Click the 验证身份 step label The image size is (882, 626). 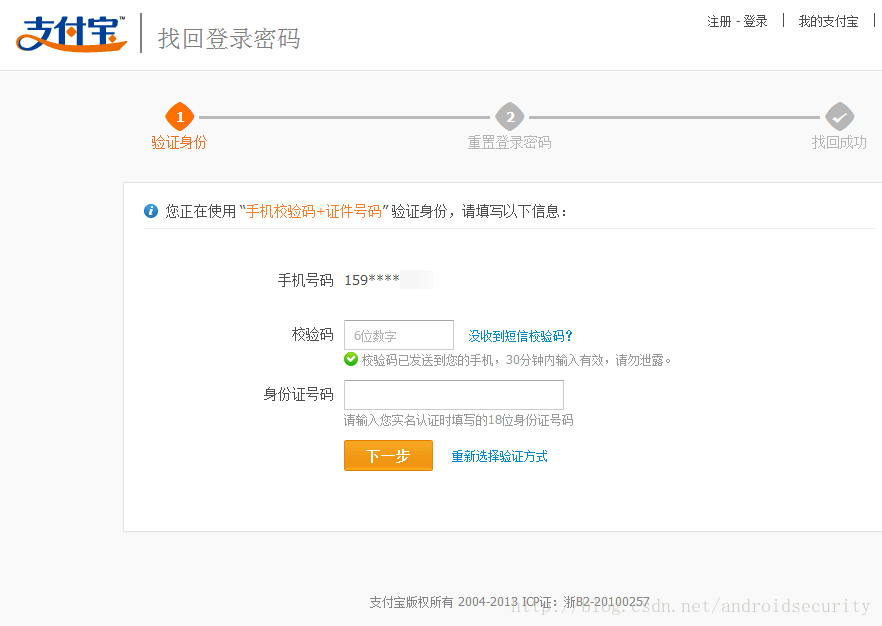pyautogui.click(x=179, y=142)
